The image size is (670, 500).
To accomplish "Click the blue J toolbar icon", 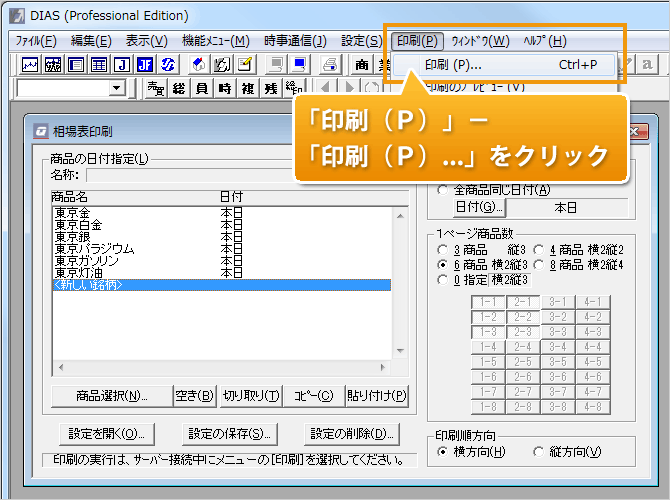I will [x=121, y=65].
